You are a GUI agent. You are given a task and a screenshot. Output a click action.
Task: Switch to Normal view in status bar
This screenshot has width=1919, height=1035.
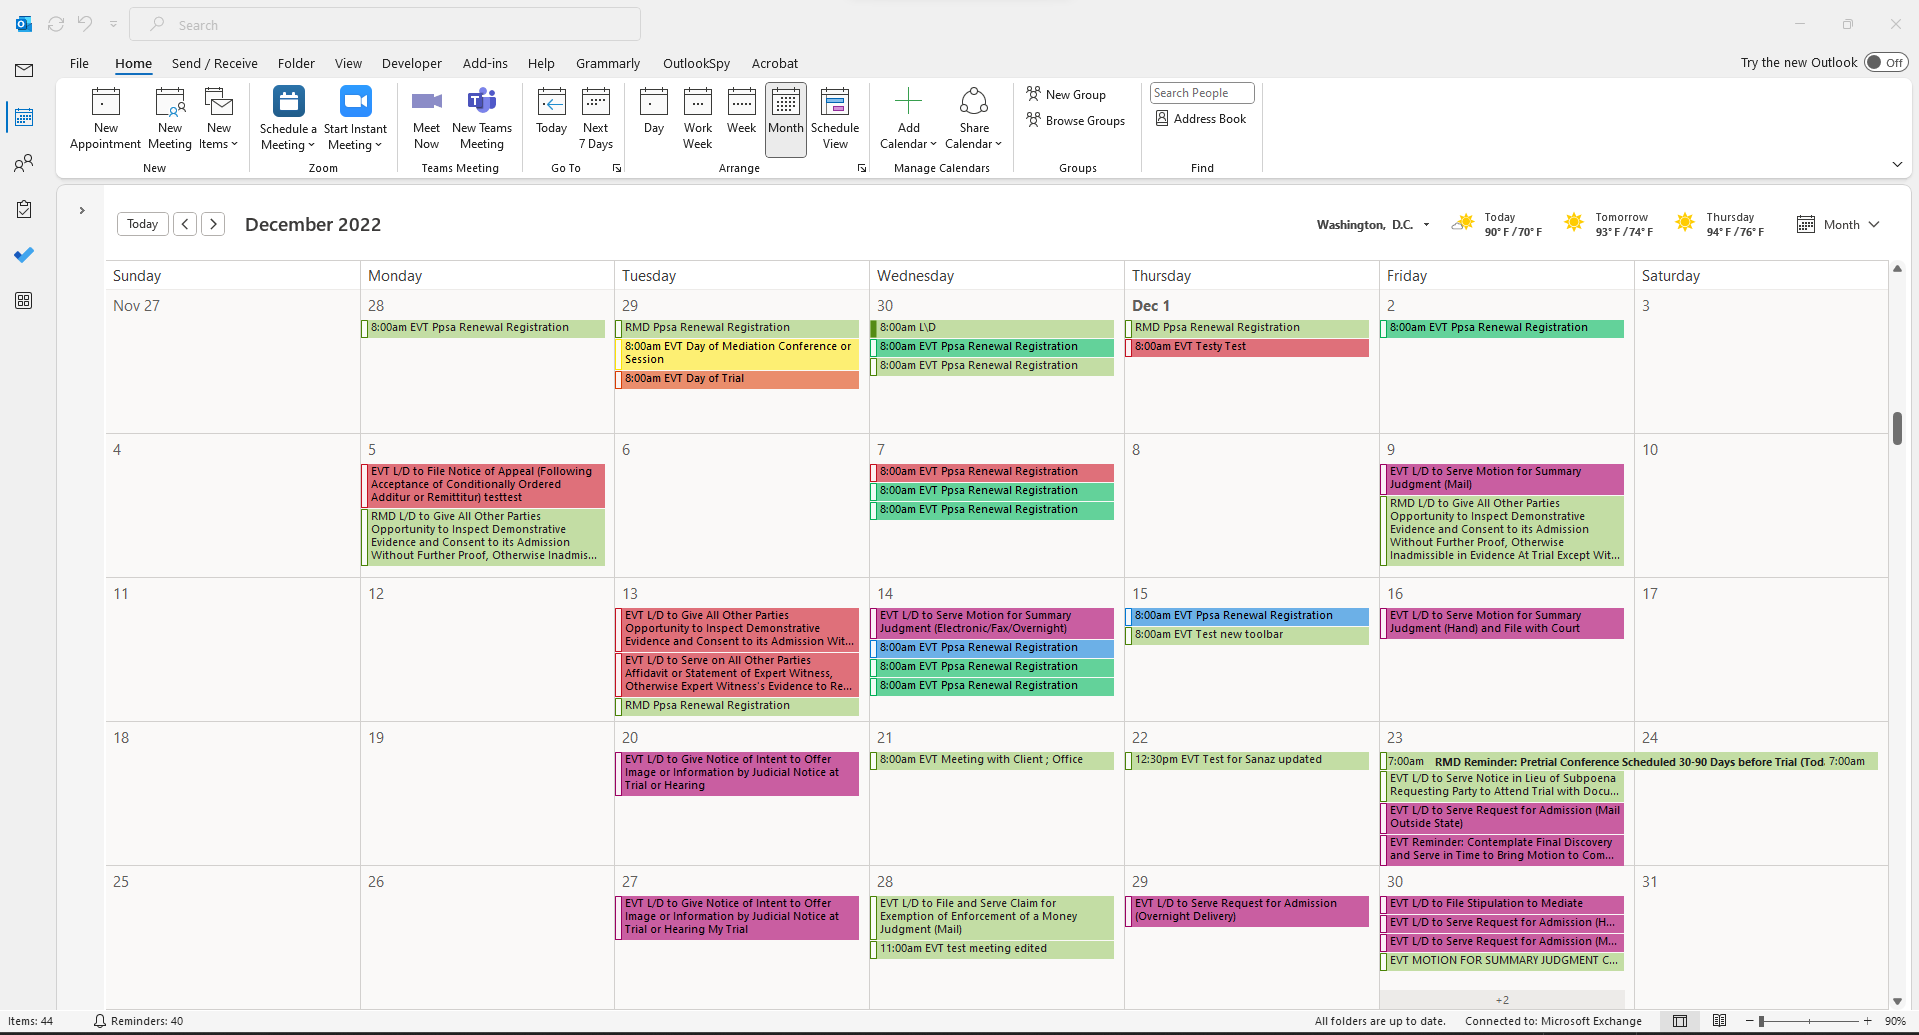pyautogui.click(x=1680, y=1021)
